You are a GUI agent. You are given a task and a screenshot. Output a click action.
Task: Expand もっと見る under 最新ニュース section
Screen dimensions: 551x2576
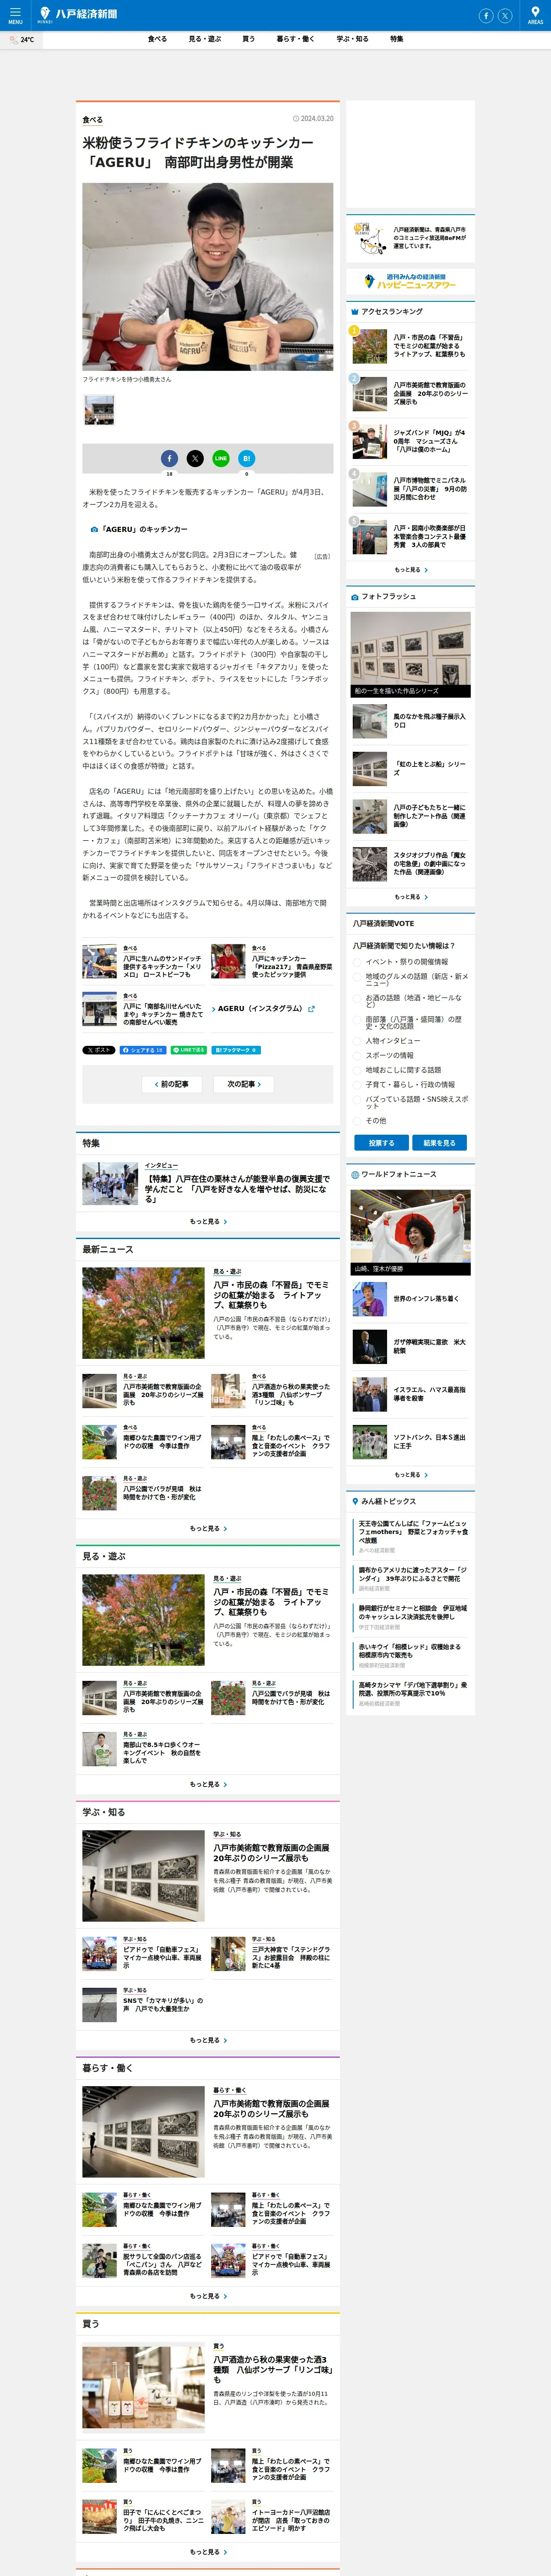(208, 1528)
